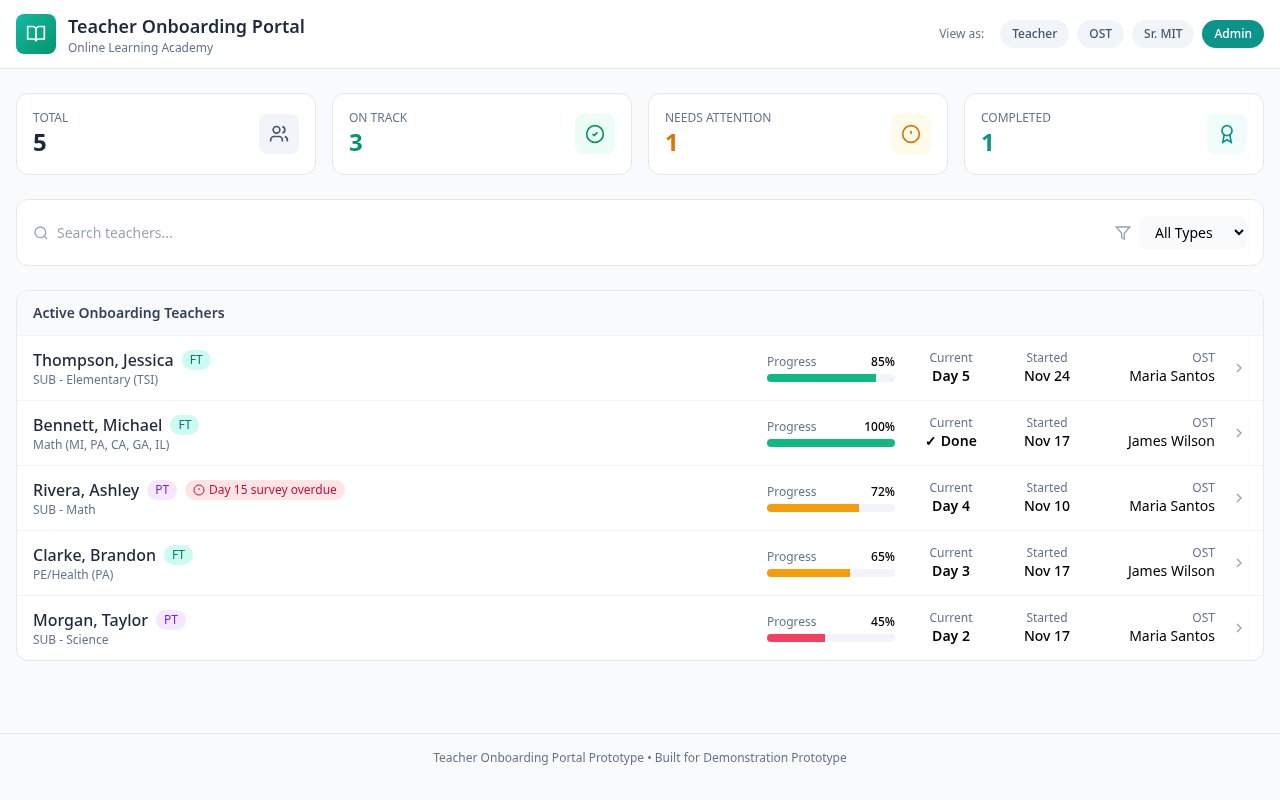Switch to the Teacher view
This screenshot has height=800, width=1280.
coord(1034,33)
